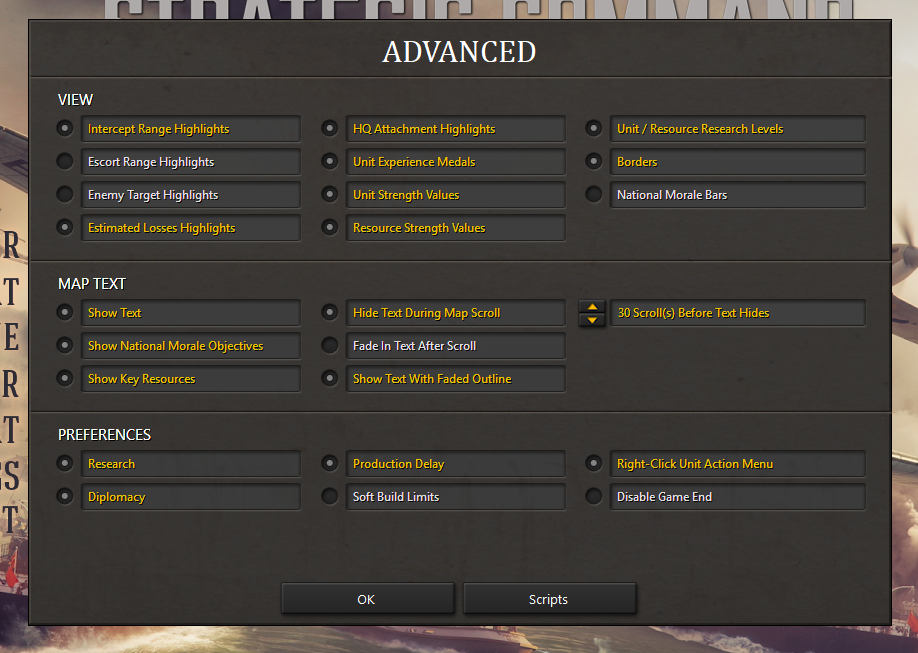Toggle Estimated Losses Highlights radio button
The image size is (918, 653).
64,227
